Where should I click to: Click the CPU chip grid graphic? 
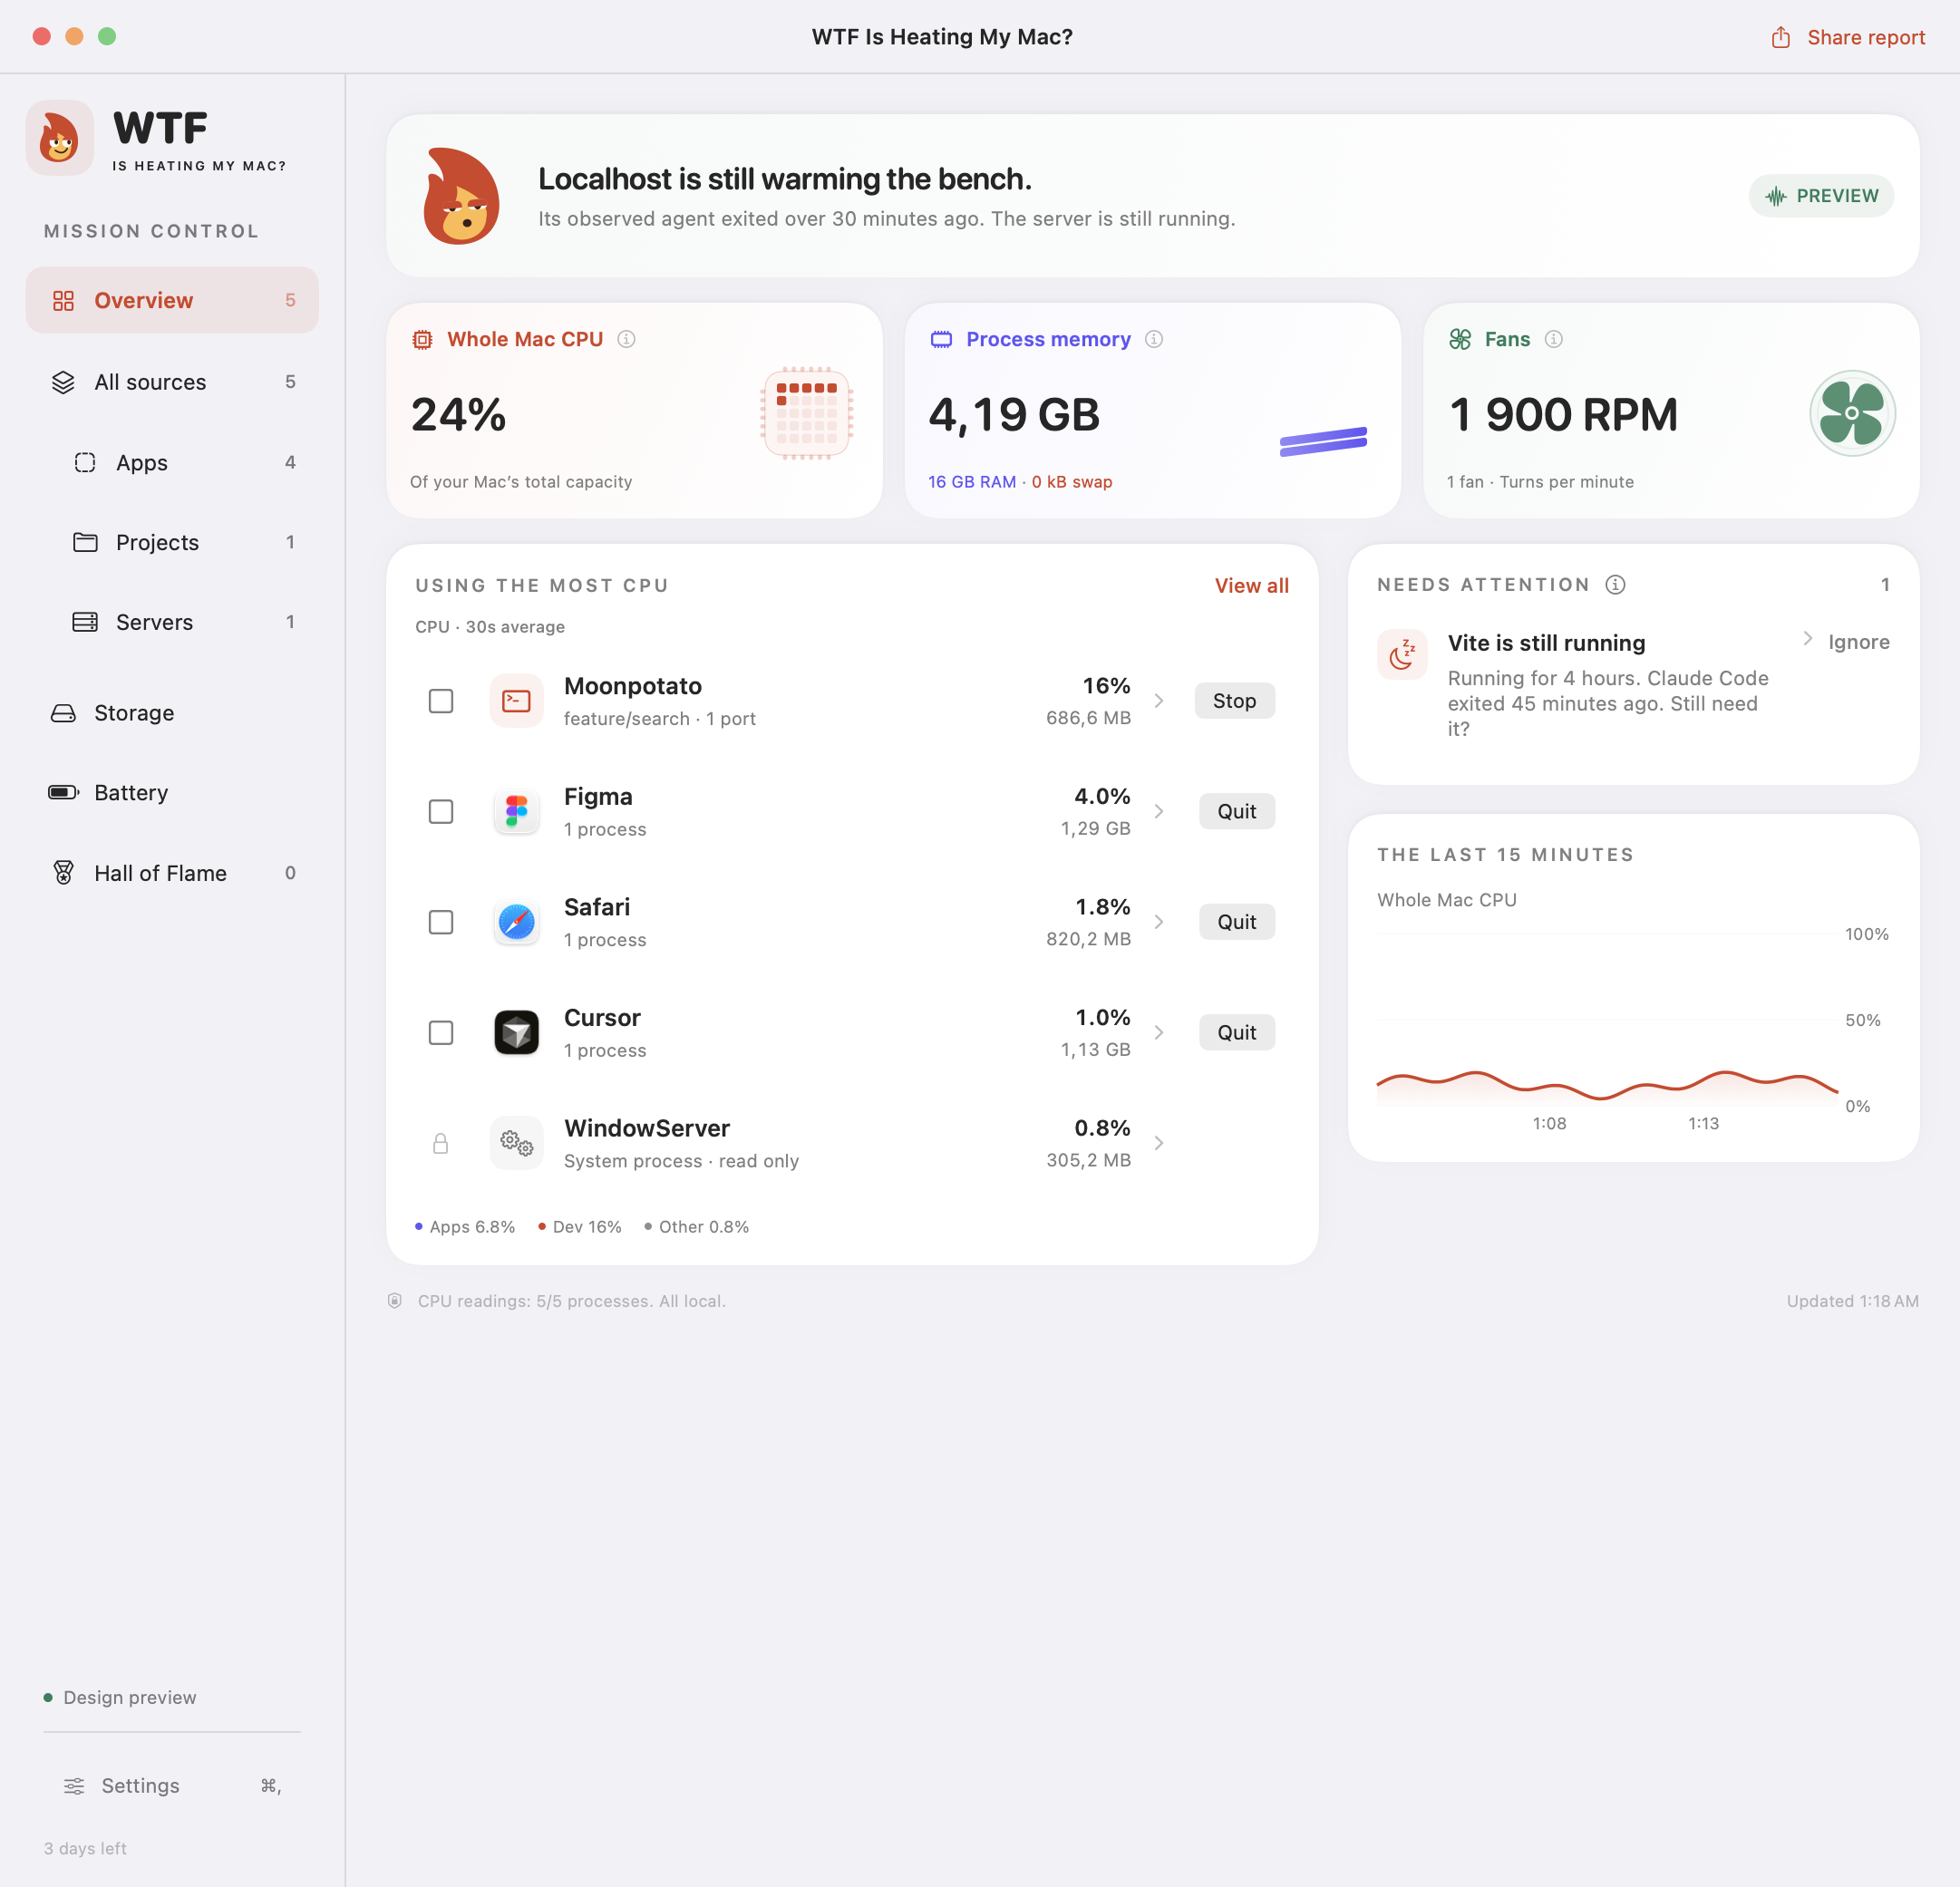click(x=806, y=413)
